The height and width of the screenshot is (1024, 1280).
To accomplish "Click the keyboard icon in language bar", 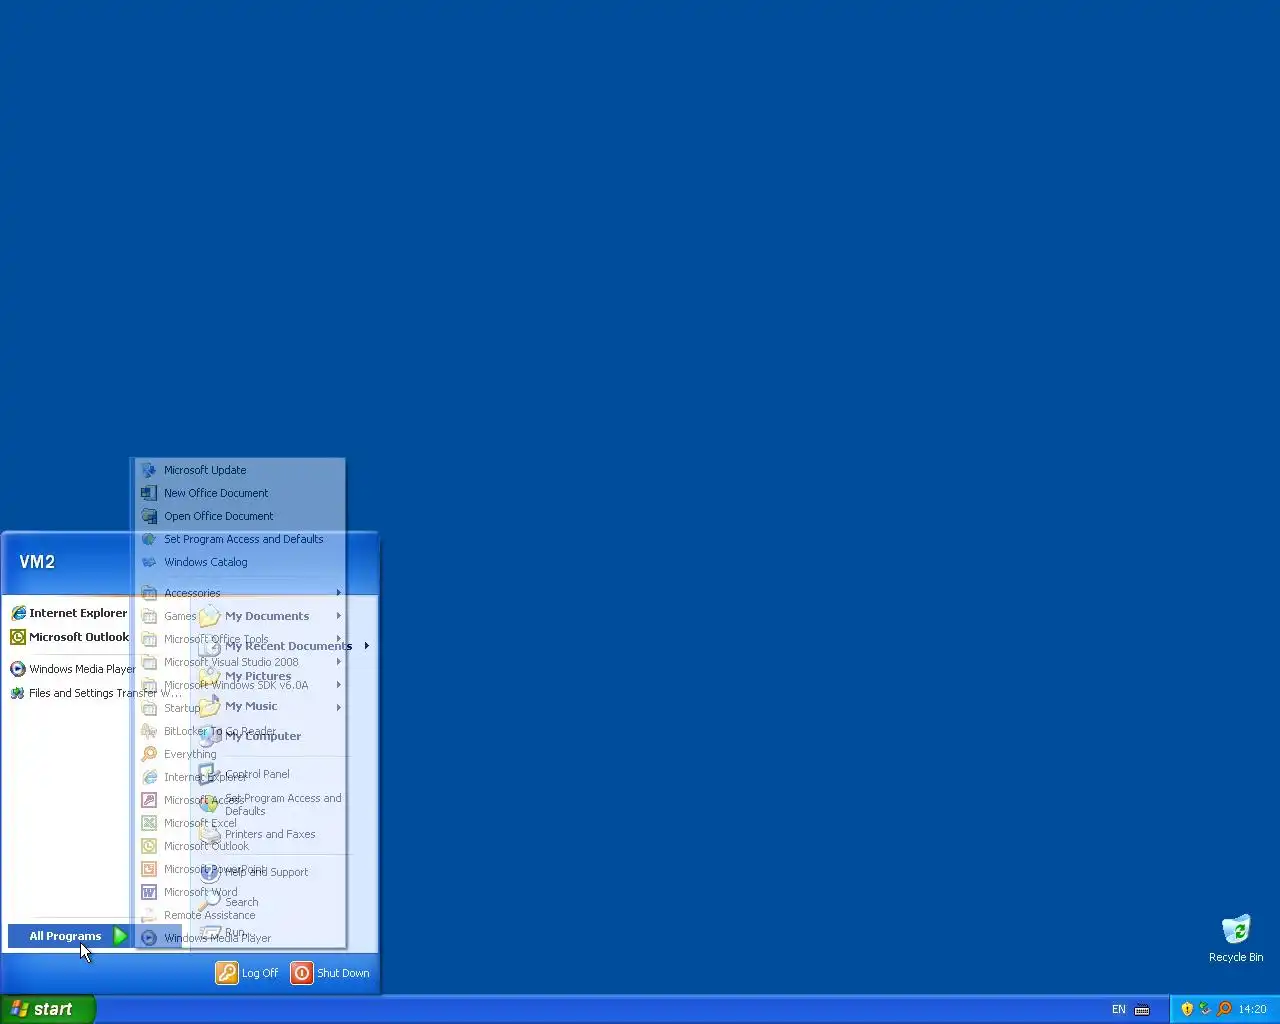I will (x=1142, y=1010).
